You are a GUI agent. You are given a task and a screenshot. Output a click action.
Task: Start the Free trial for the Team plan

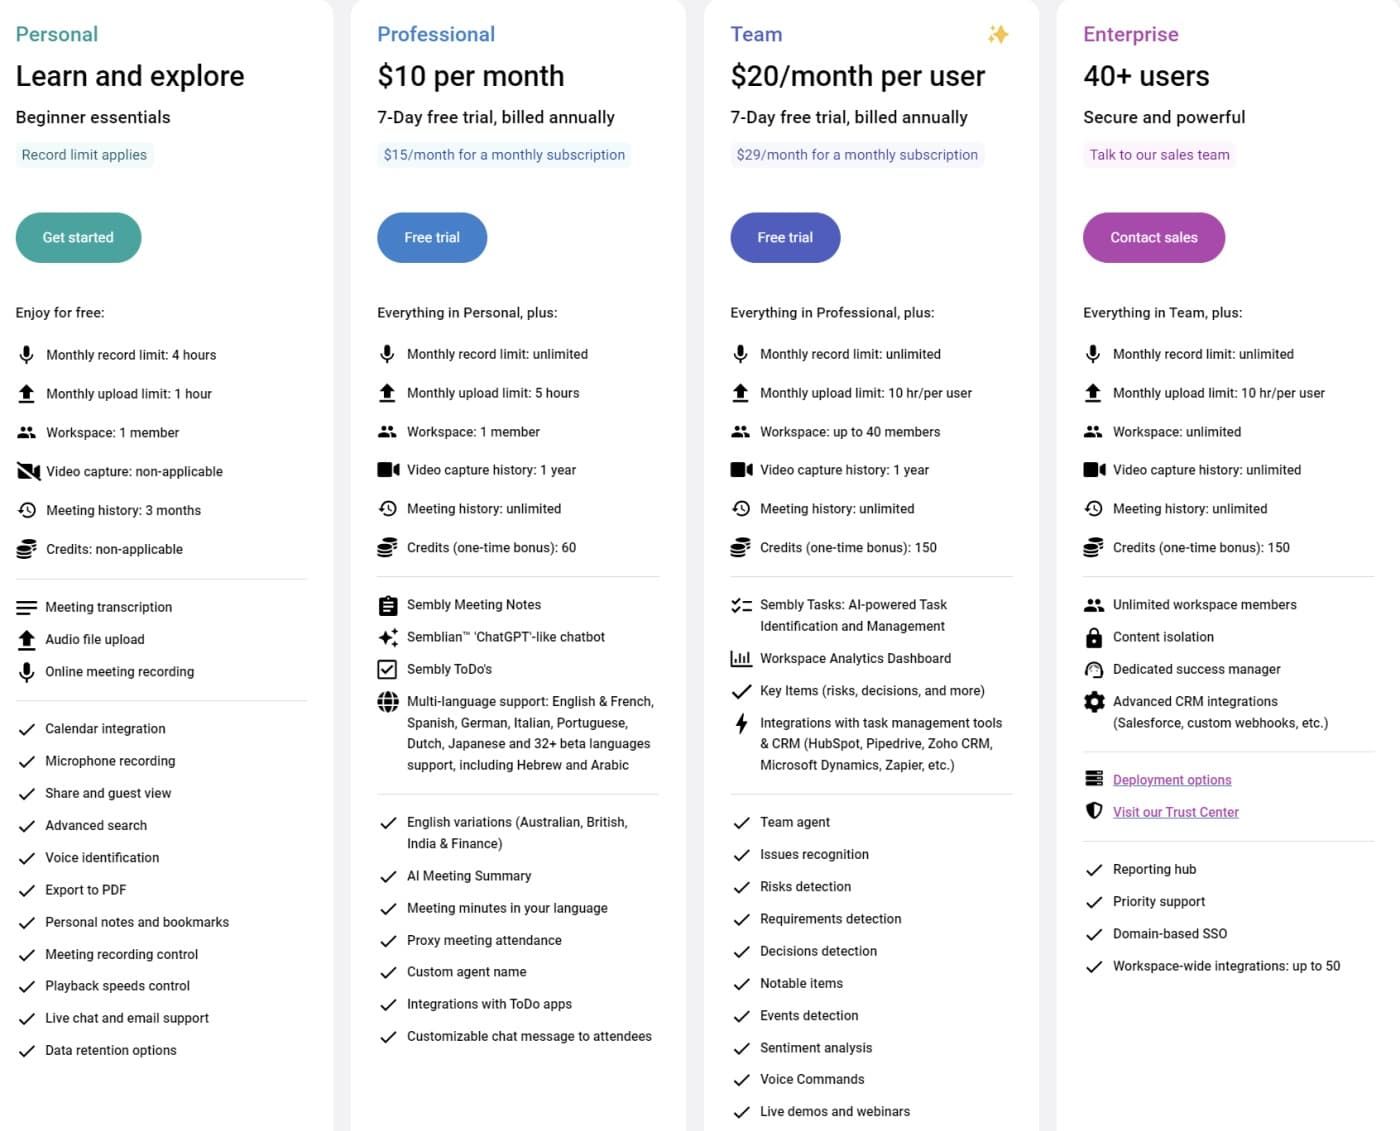tap(785, 237)
